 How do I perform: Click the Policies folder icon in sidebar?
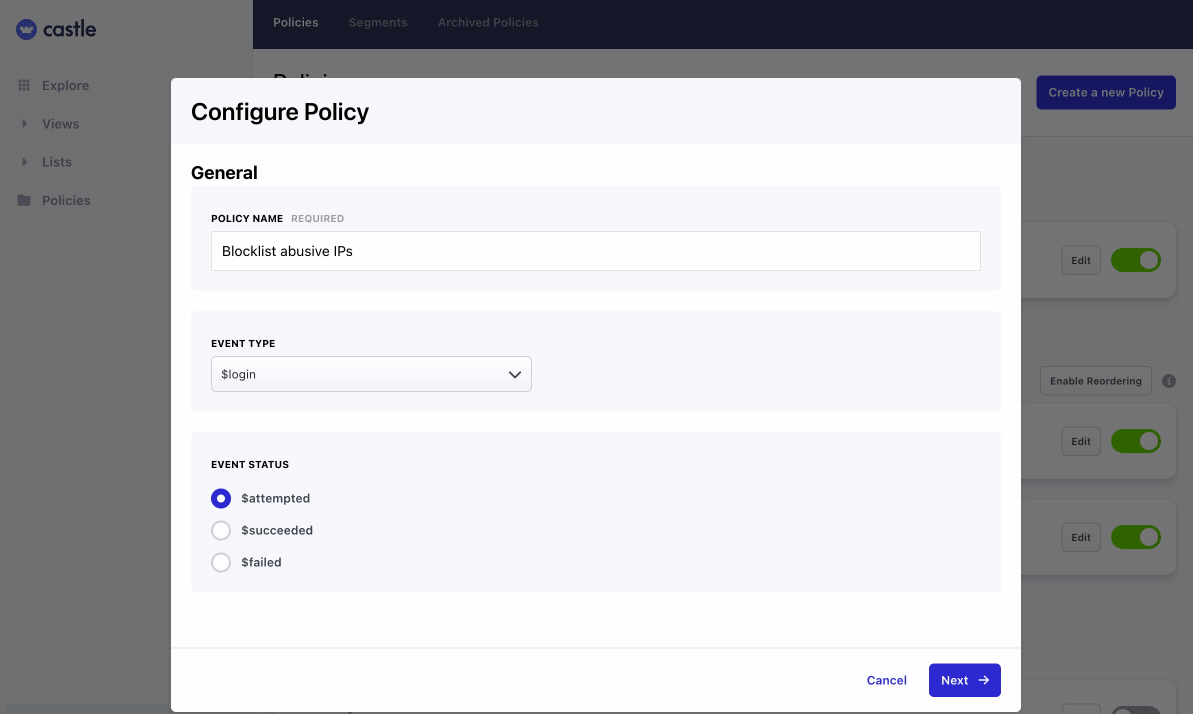pyautogui.click(x=24, y=200)
